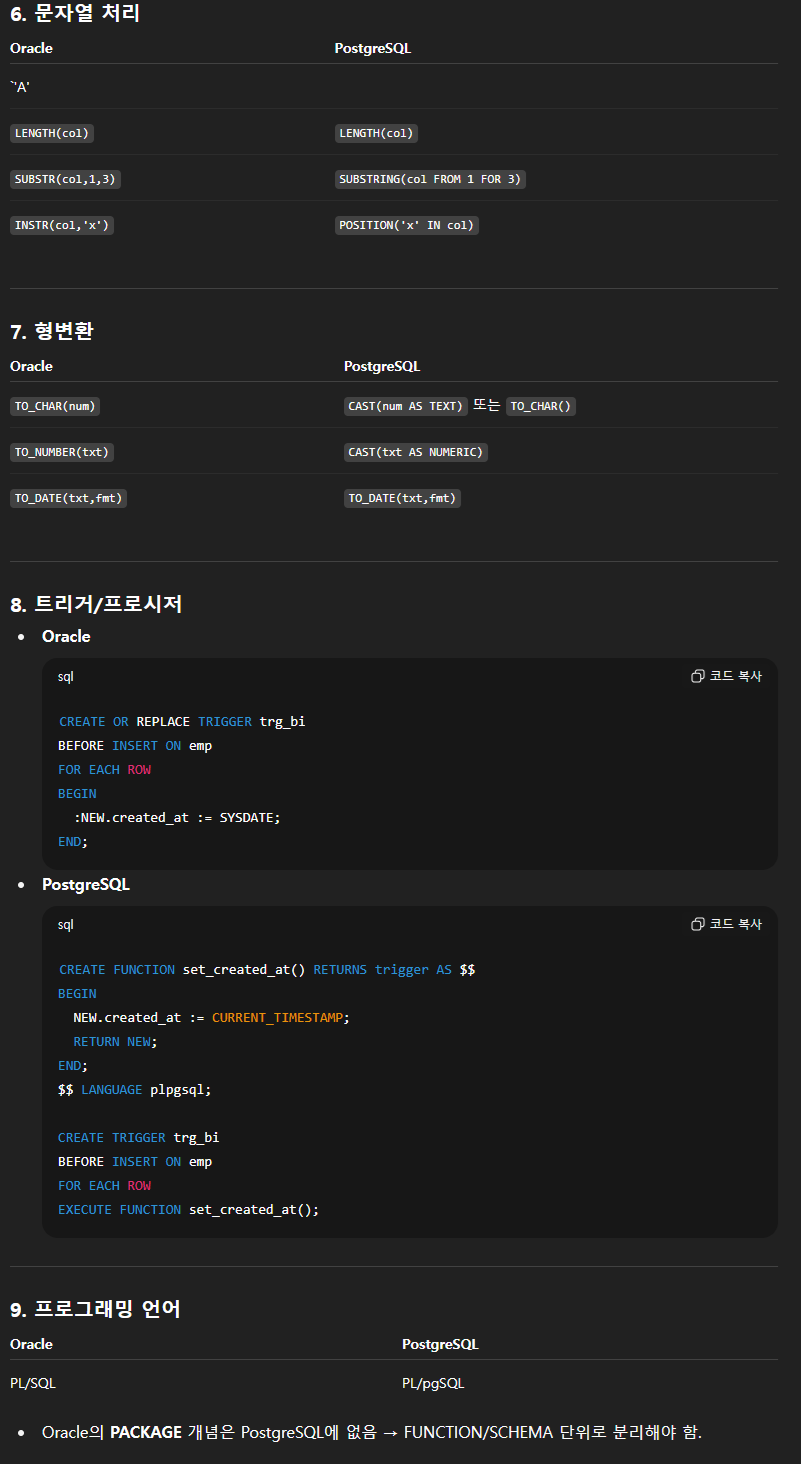Click the SUBSTR(col,1,3) code chip
This screenshot has width=801, height=1464.
[x=64, y=178]
